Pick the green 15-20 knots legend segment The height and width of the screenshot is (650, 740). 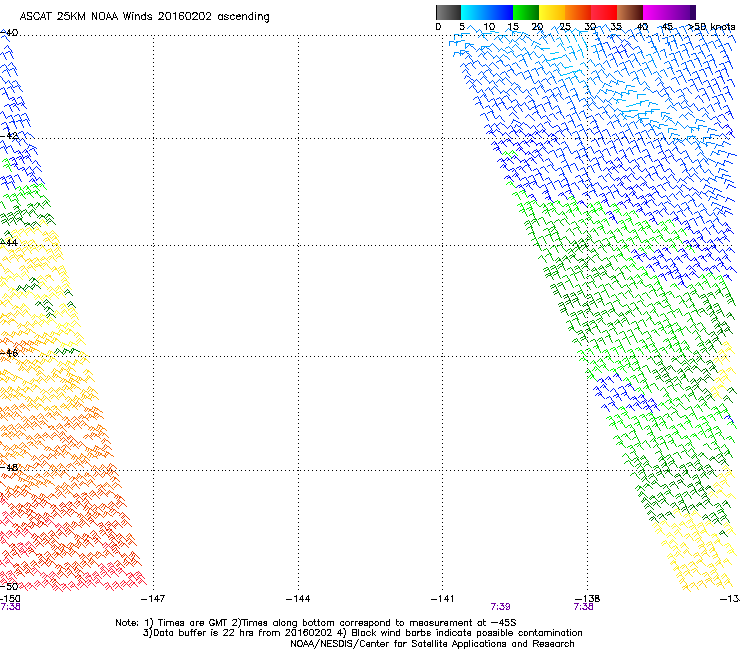point(526,12)
